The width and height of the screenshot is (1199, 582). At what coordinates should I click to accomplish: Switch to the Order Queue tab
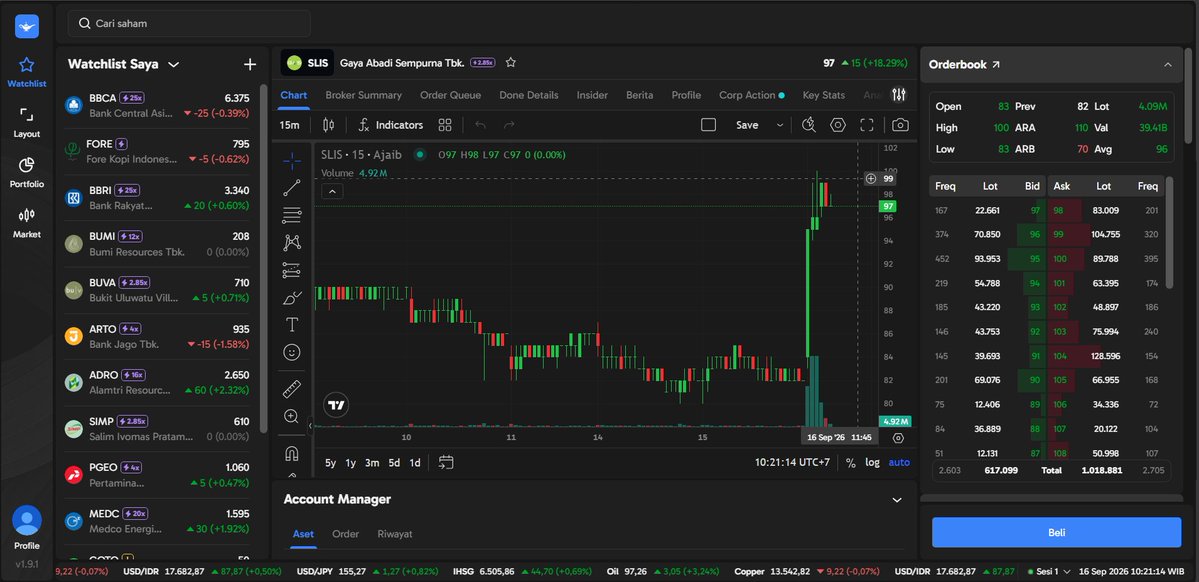pyautogui.click(x=450, y=95)
